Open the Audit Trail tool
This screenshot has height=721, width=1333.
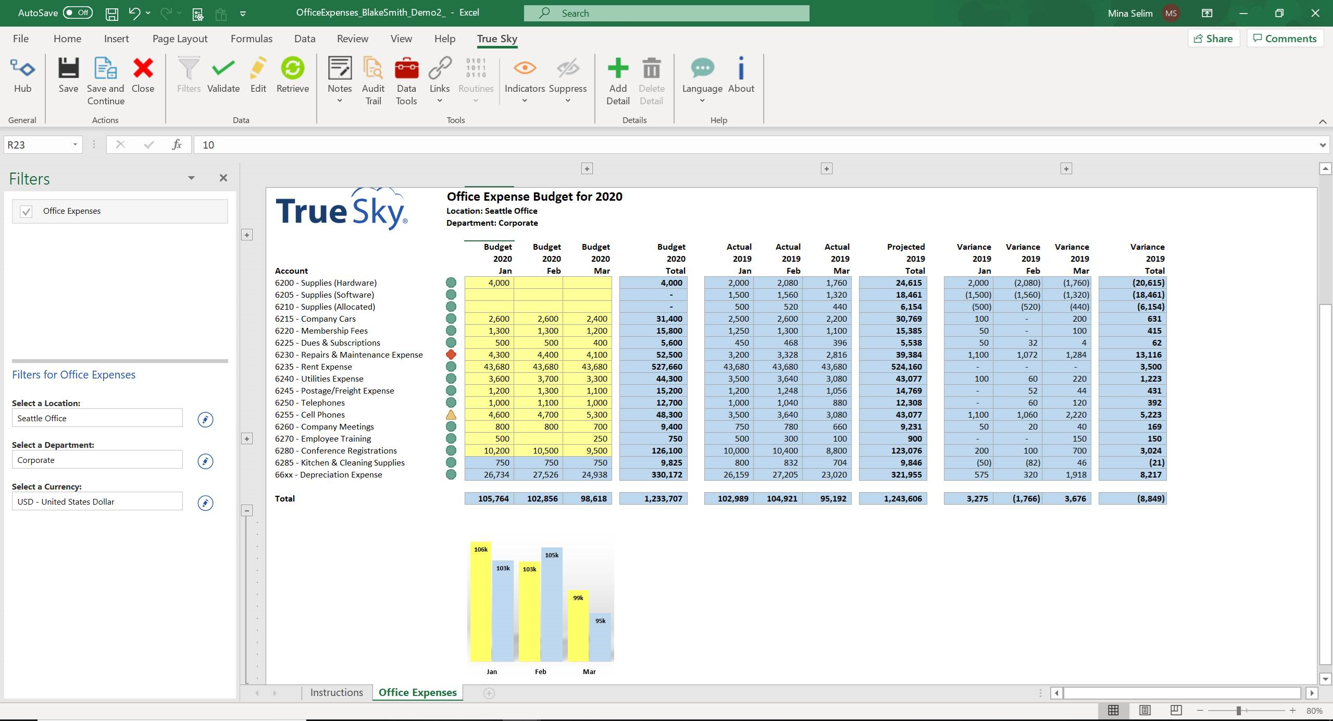click(373, 78)
